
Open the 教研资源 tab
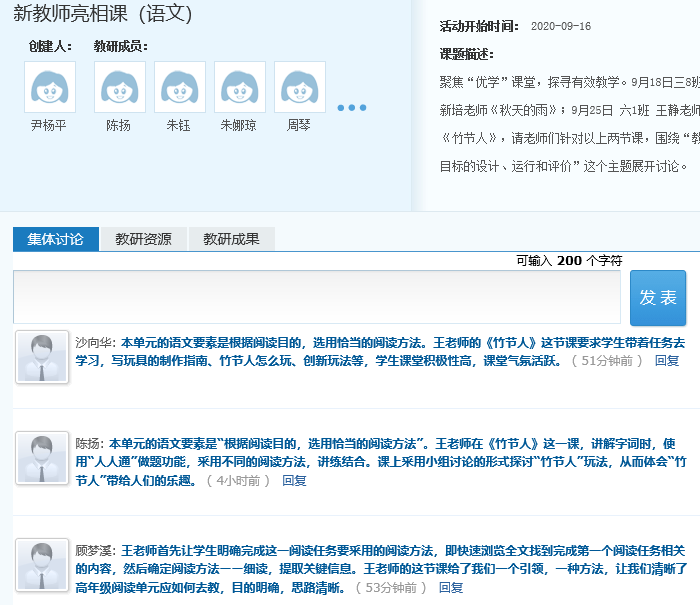click(143, 239)
